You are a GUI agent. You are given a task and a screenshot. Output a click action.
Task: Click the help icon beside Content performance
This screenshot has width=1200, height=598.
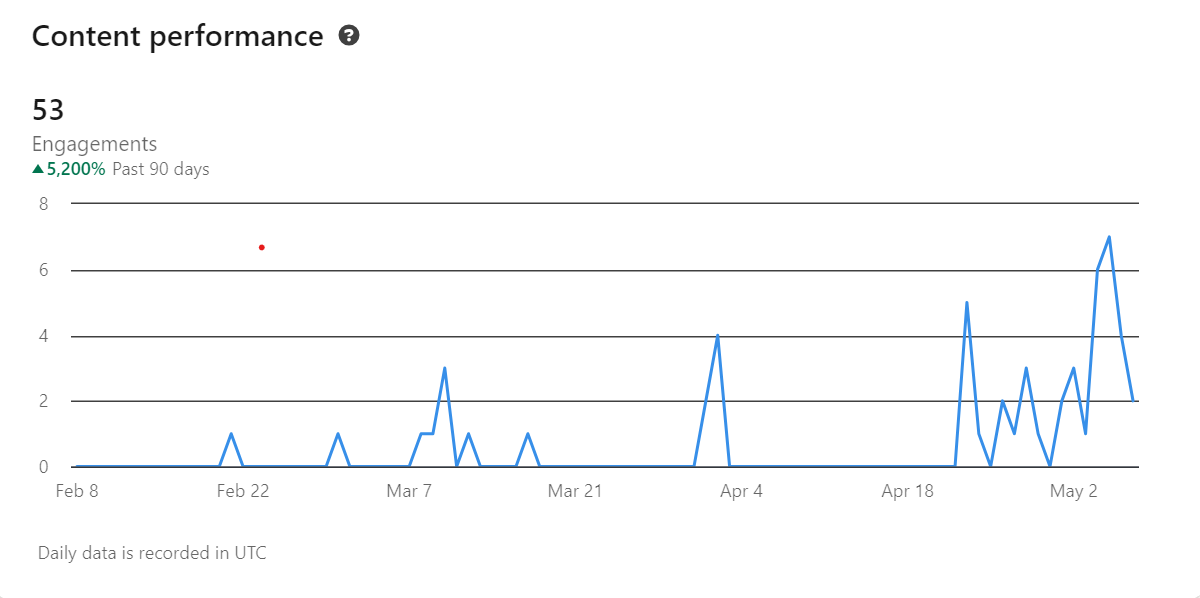(349, 36)
